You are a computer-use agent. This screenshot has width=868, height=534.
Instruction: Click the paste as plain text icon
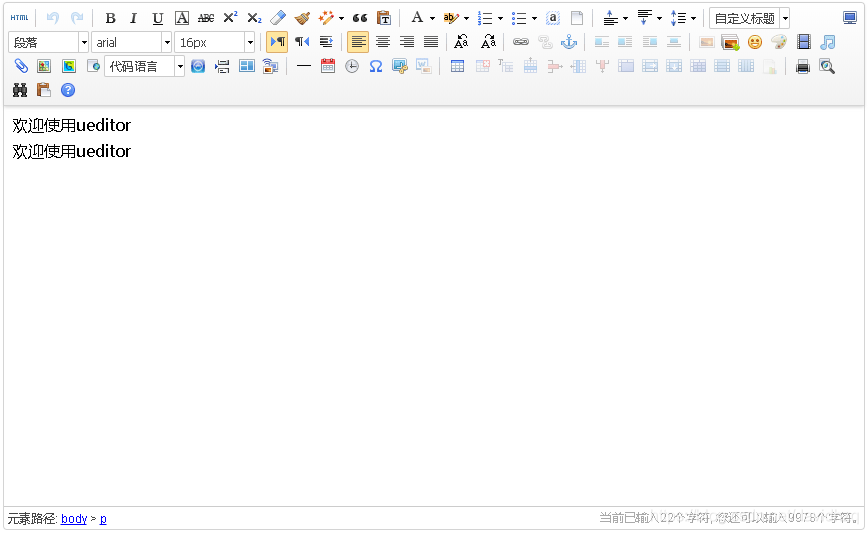pyautogui.click(x=384, y=18)
